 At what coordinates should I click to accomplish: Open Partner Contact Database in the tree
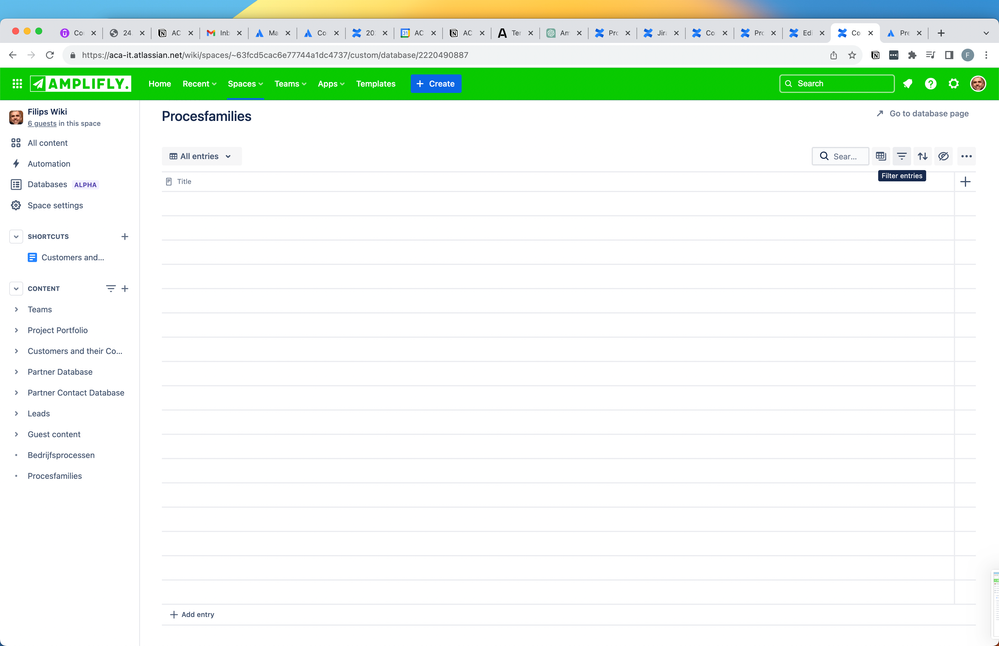tap(76, 392)
